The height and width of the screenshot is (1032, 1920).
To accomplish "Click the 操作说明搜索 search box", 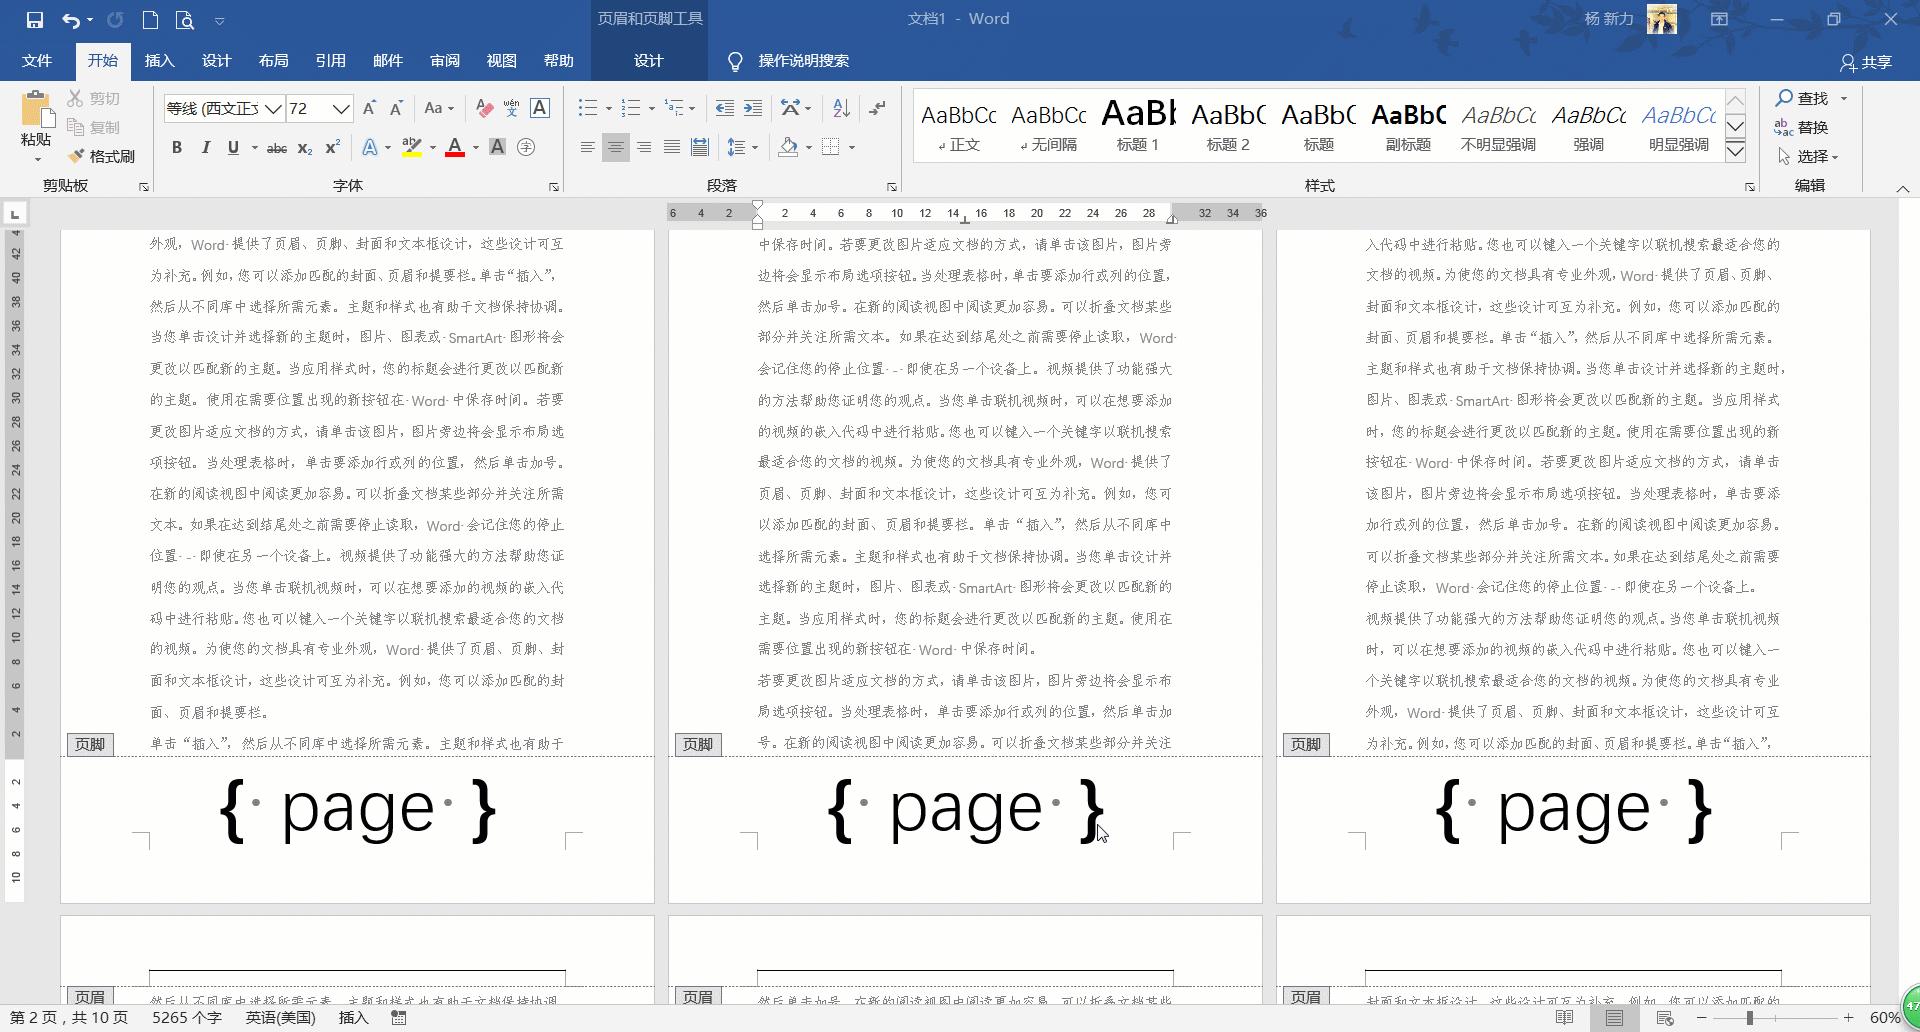I will [x=803, y=61].
